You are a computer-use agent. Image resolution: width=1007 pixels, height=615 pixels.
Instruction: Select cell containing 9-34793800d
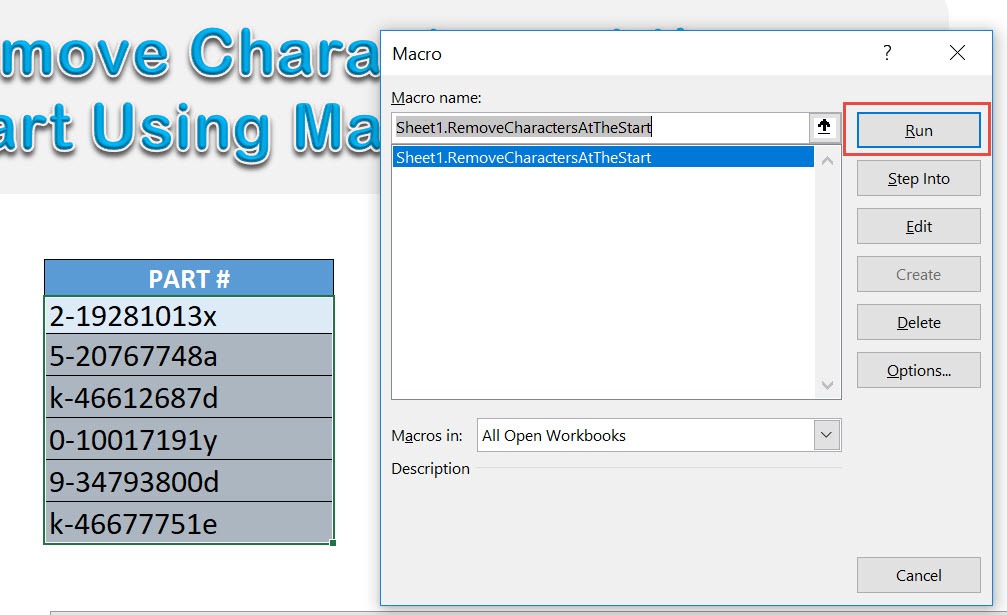tap(189, 481)
